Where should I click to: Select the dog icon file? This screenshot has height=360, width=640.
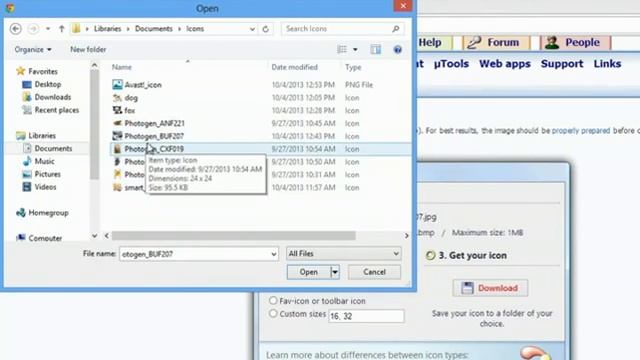131,98
